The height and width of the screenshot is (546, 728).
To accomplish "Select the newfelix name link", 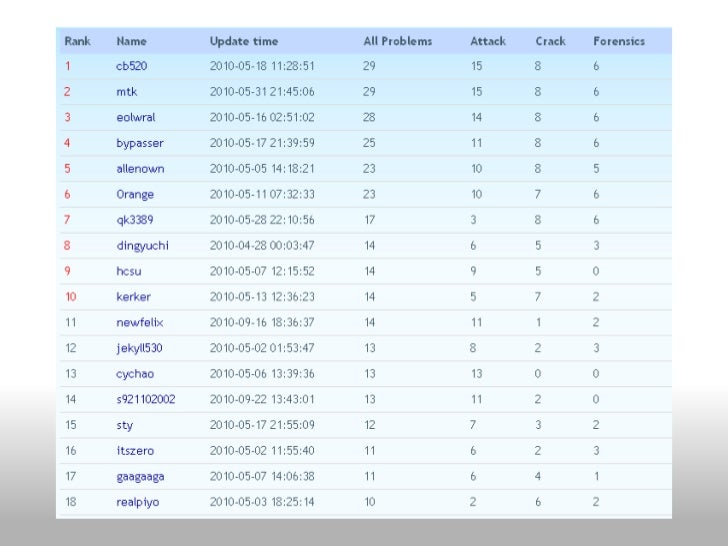I will click(139, 322).
